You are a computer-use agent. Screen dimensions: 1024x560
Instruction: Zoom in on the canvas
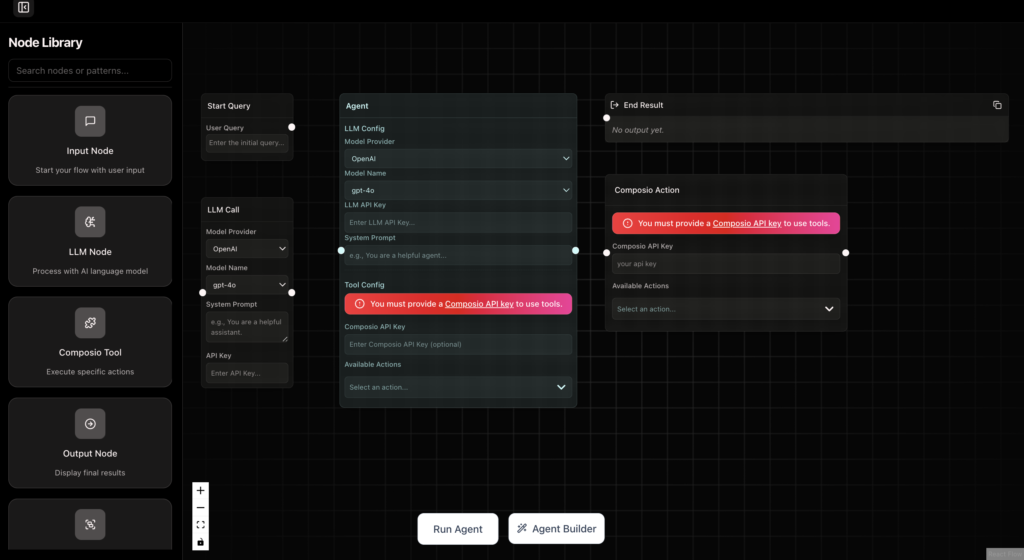point(200,491)
